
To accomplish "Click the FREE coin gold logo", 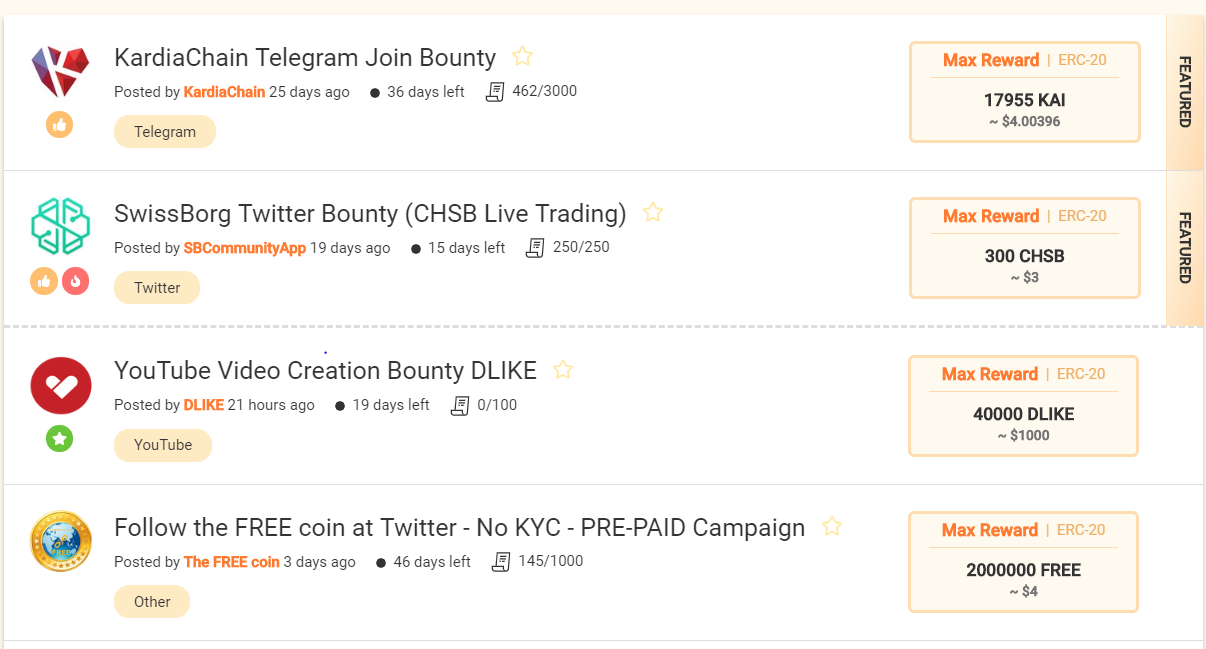I will (61, 541).
